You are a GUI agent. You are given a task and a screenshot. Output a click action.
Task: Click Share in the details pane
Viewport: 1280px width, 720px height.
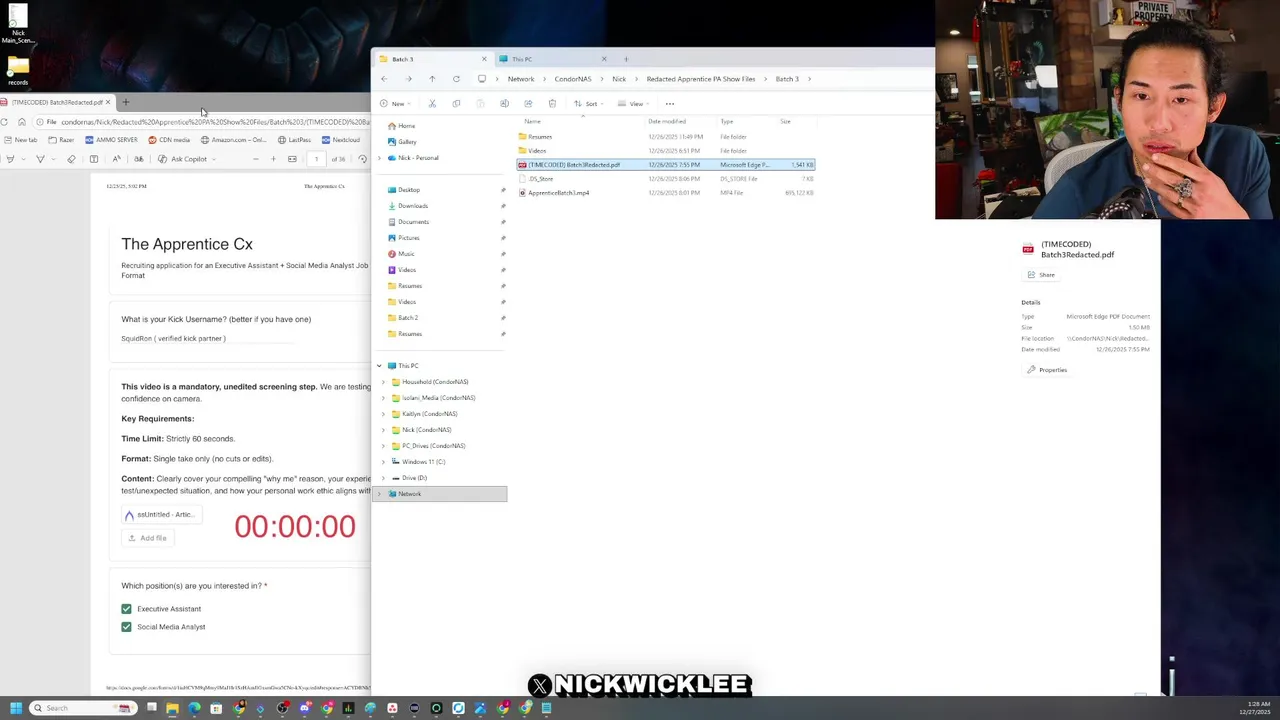1041,275
